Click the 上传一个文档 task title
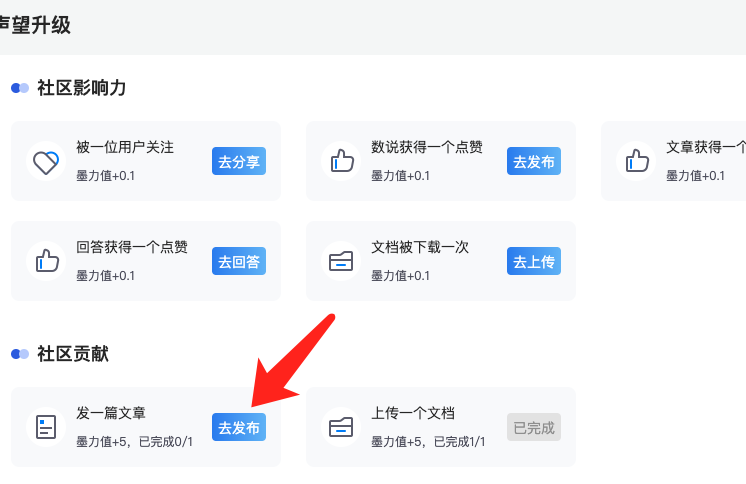Screen dimensions: 746x484 tap(413, 413)
